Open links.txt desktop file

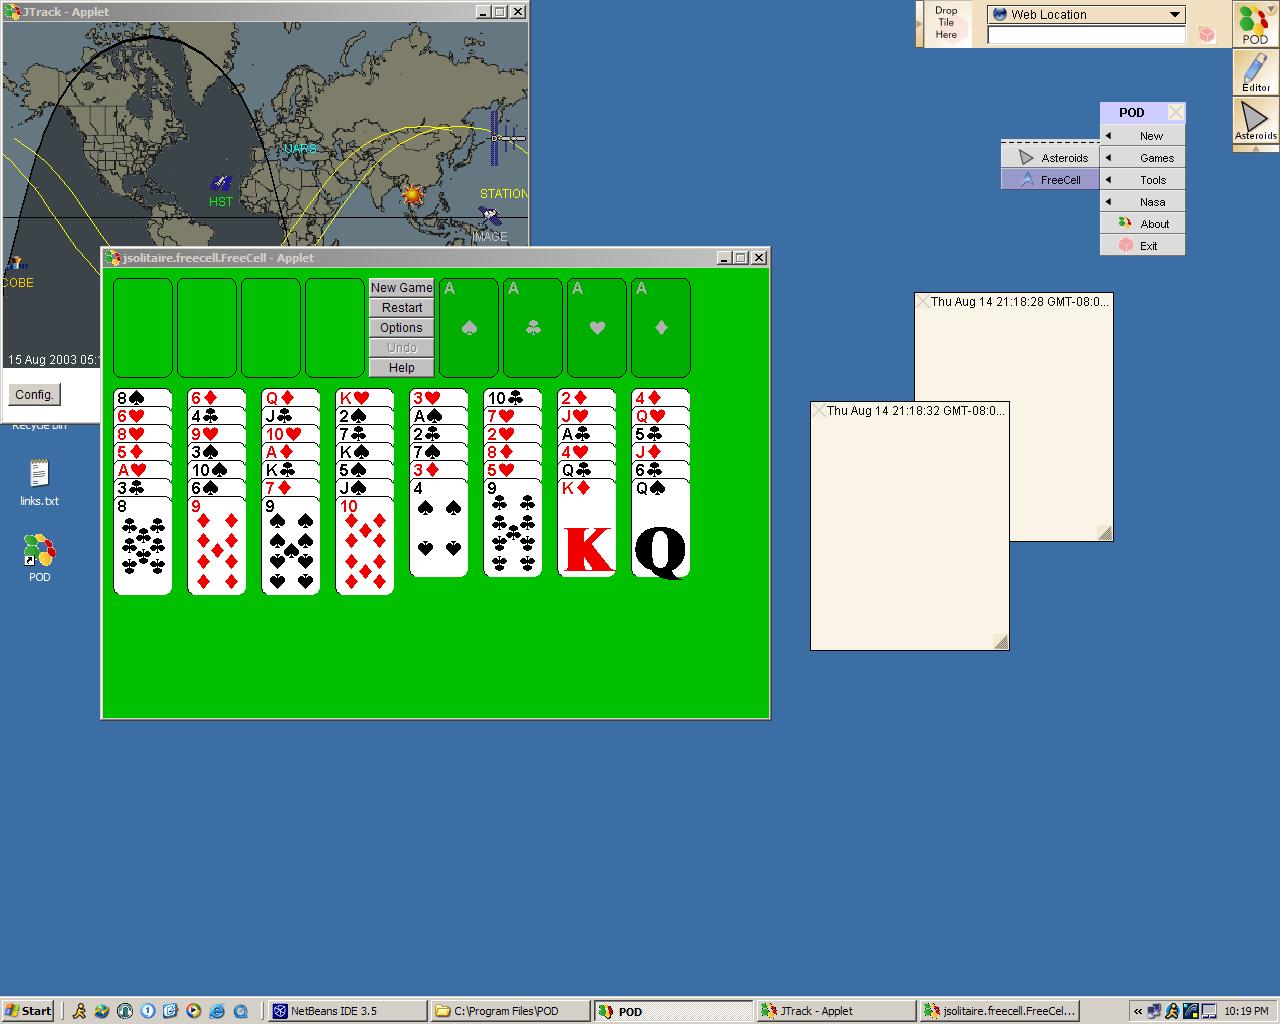pyautogui.click(x=39, y=481)
